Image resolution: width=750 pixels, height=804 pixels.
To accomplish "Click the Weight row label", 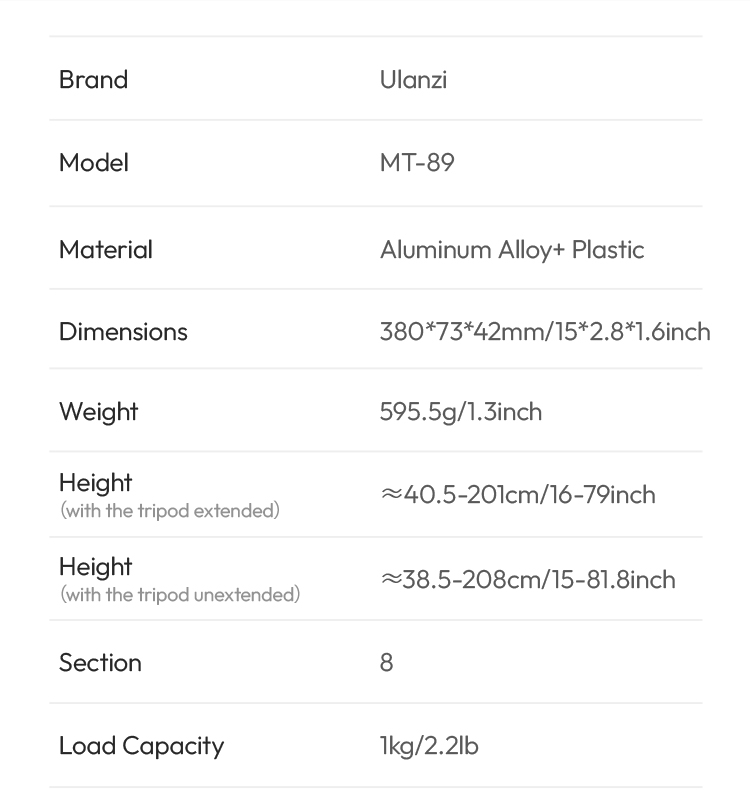I will coord(98,412).
